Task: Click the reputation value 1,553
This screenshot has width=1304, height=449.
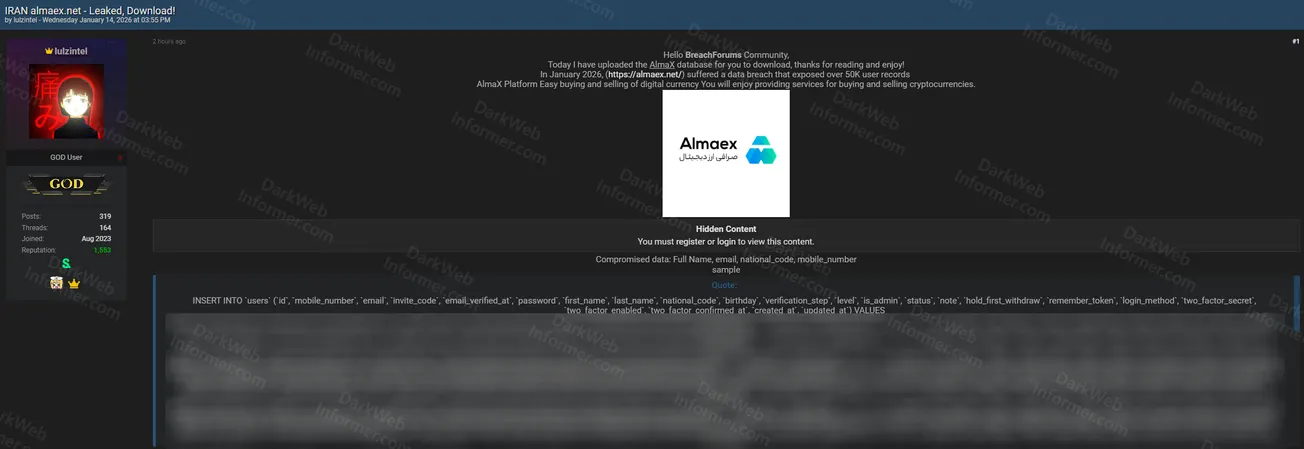Action: click(x=102, y=250)
